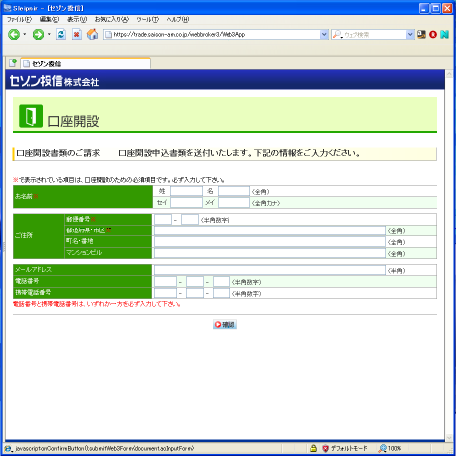The height and width of the screenshot is (456, 456).
Task: Click the メールアドレス input field
Action: pos(270,270)
